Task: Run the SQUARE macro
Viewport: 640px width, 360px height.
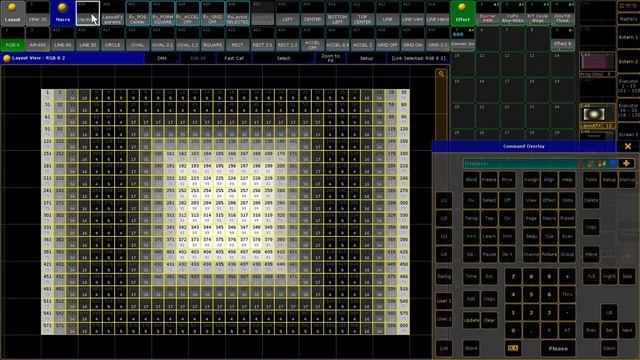Action: 213,39
